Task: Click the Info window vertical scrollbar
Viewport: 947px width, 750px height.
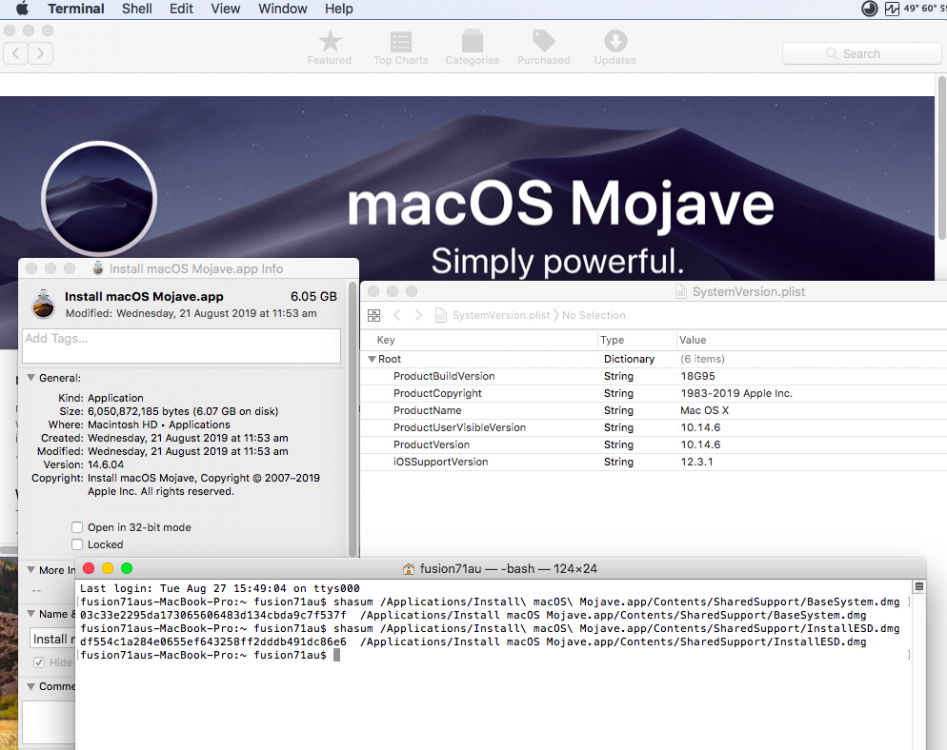Action: pos(352,418)
